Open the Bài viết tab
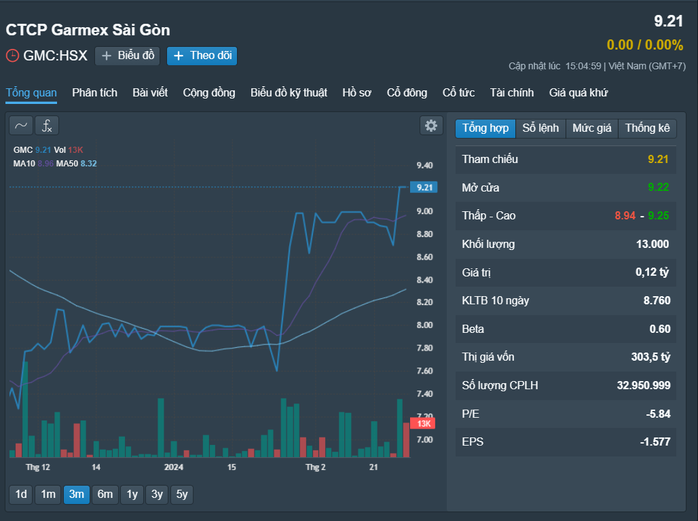The height and width of the screenshot is (521, 698). (150, 93)
